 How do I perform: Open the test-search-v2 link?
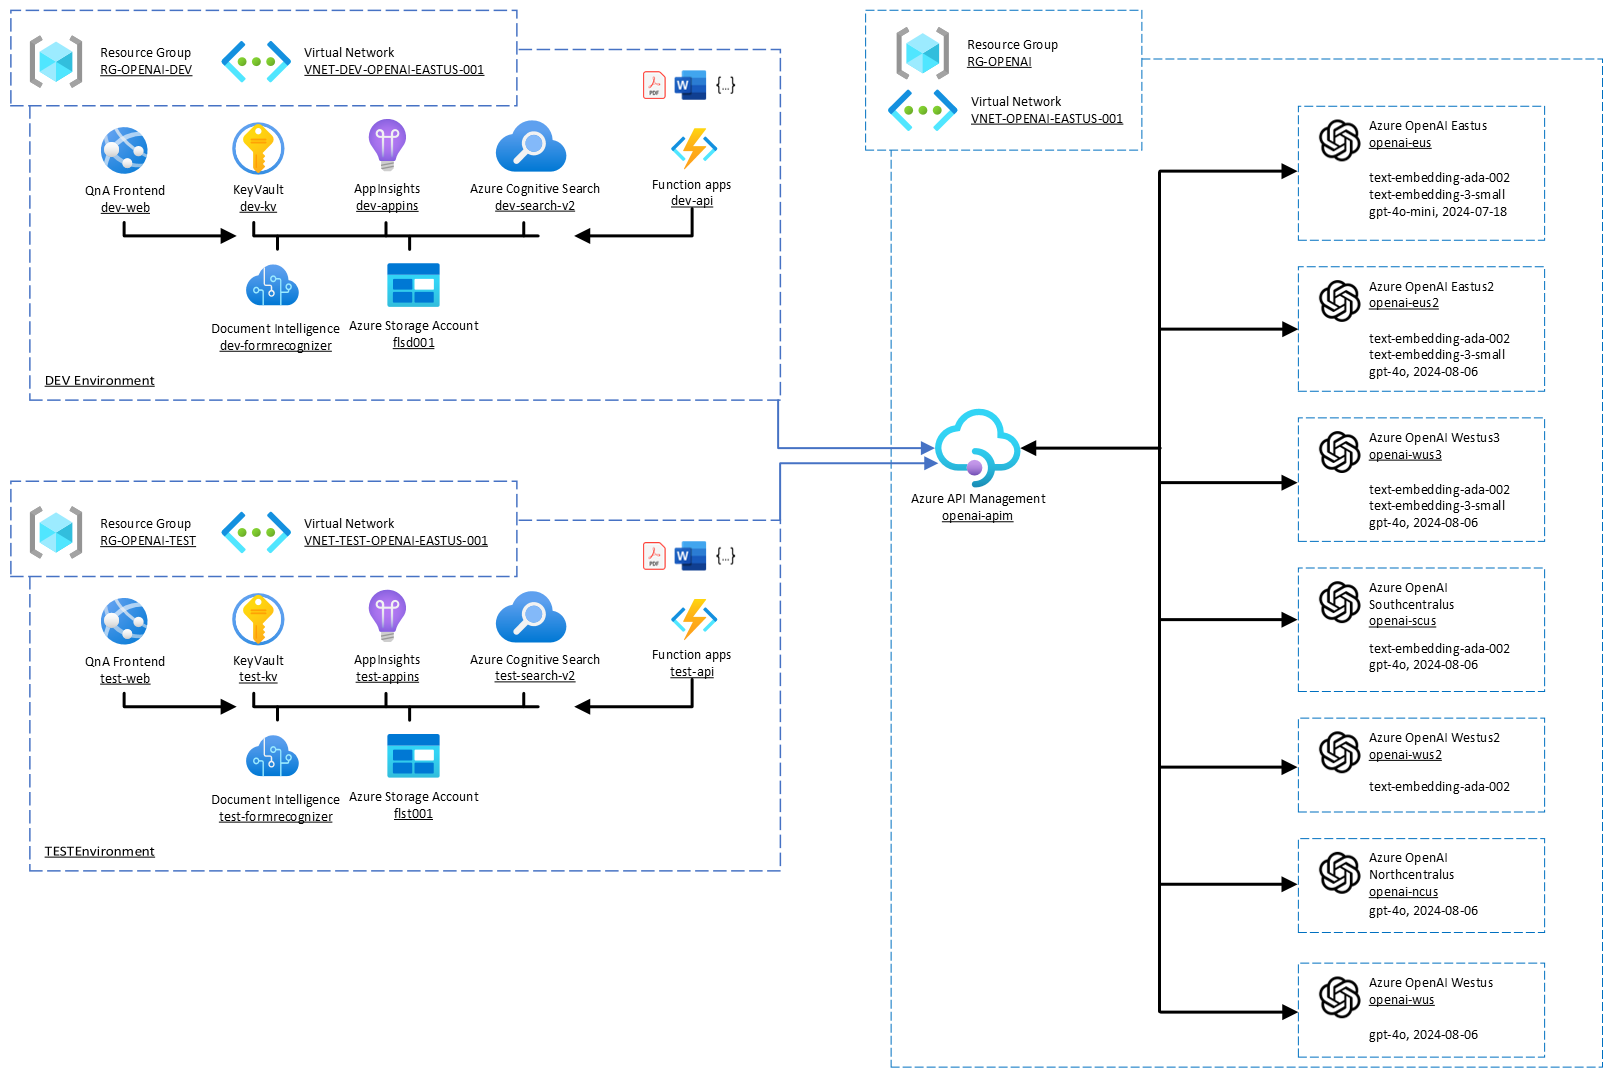534,675
